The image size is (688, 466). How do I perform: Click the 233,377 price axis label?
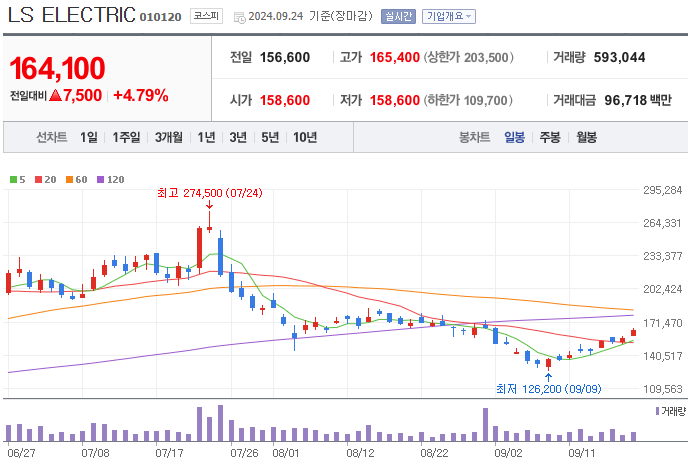(x=663, y=256)
